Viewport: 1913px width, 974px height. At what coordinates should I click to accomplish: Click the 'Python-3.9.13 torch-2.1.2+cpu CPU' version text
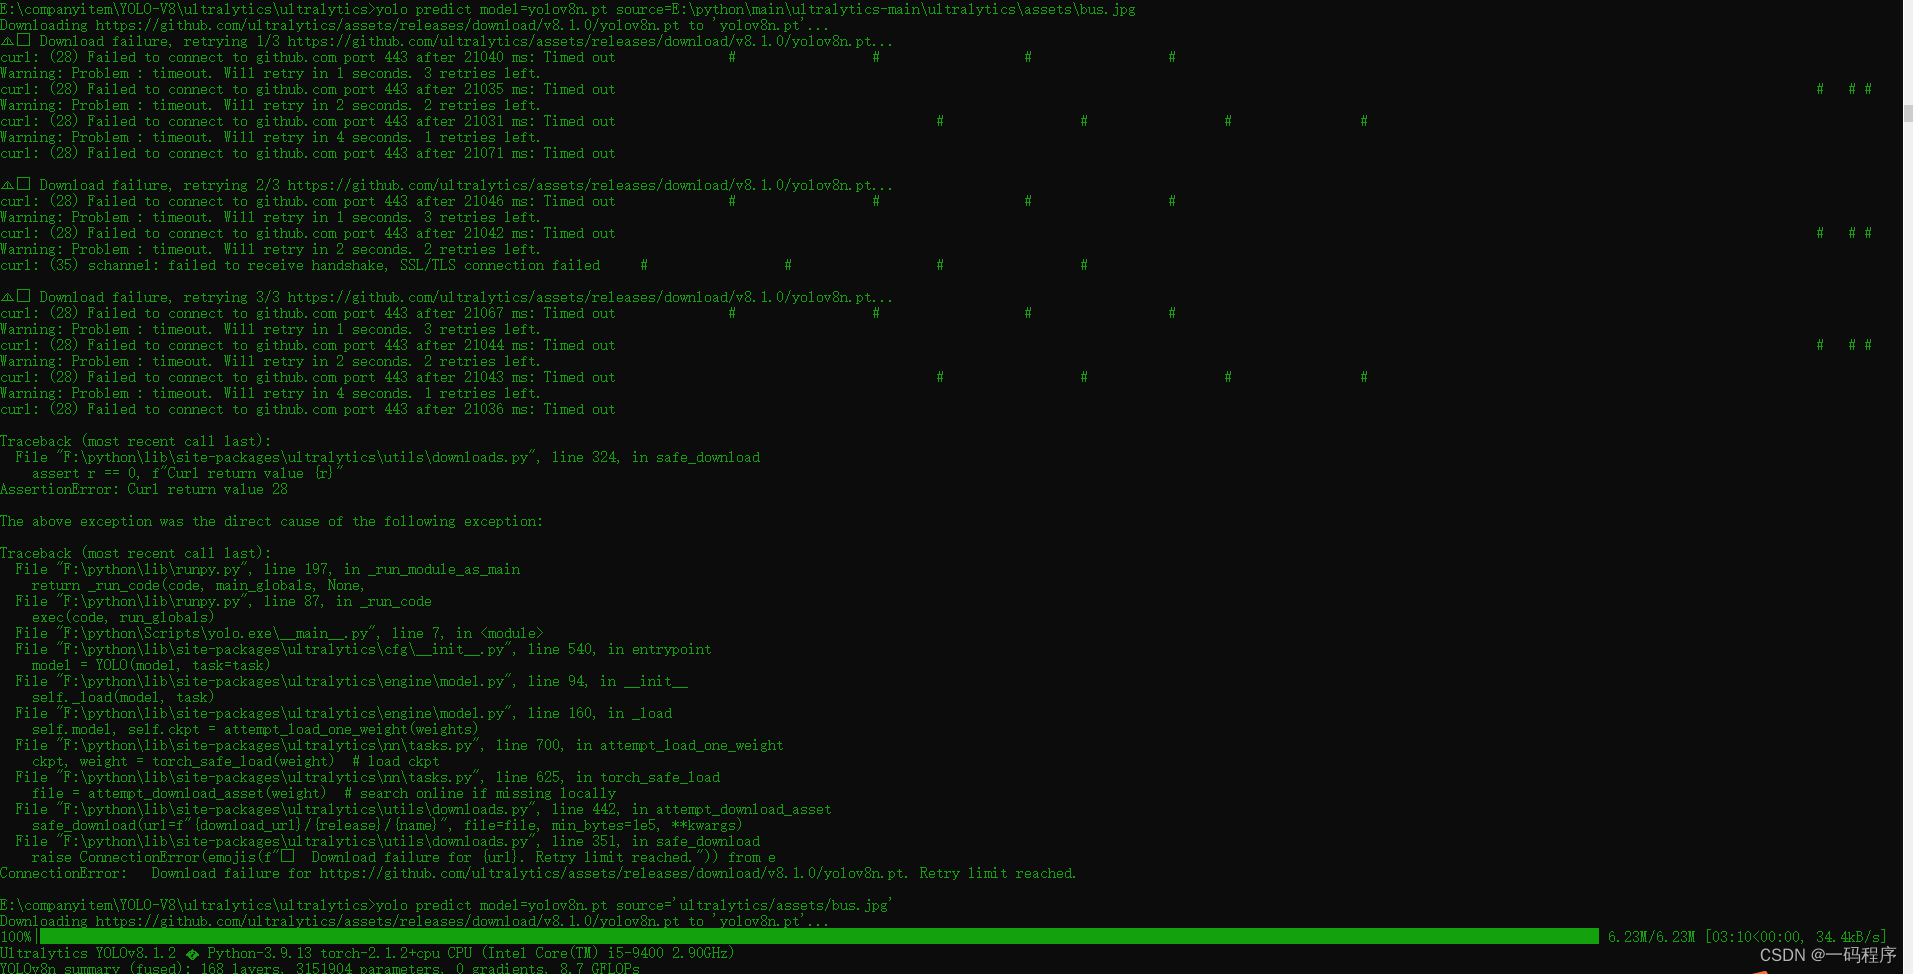pos(340,953)
